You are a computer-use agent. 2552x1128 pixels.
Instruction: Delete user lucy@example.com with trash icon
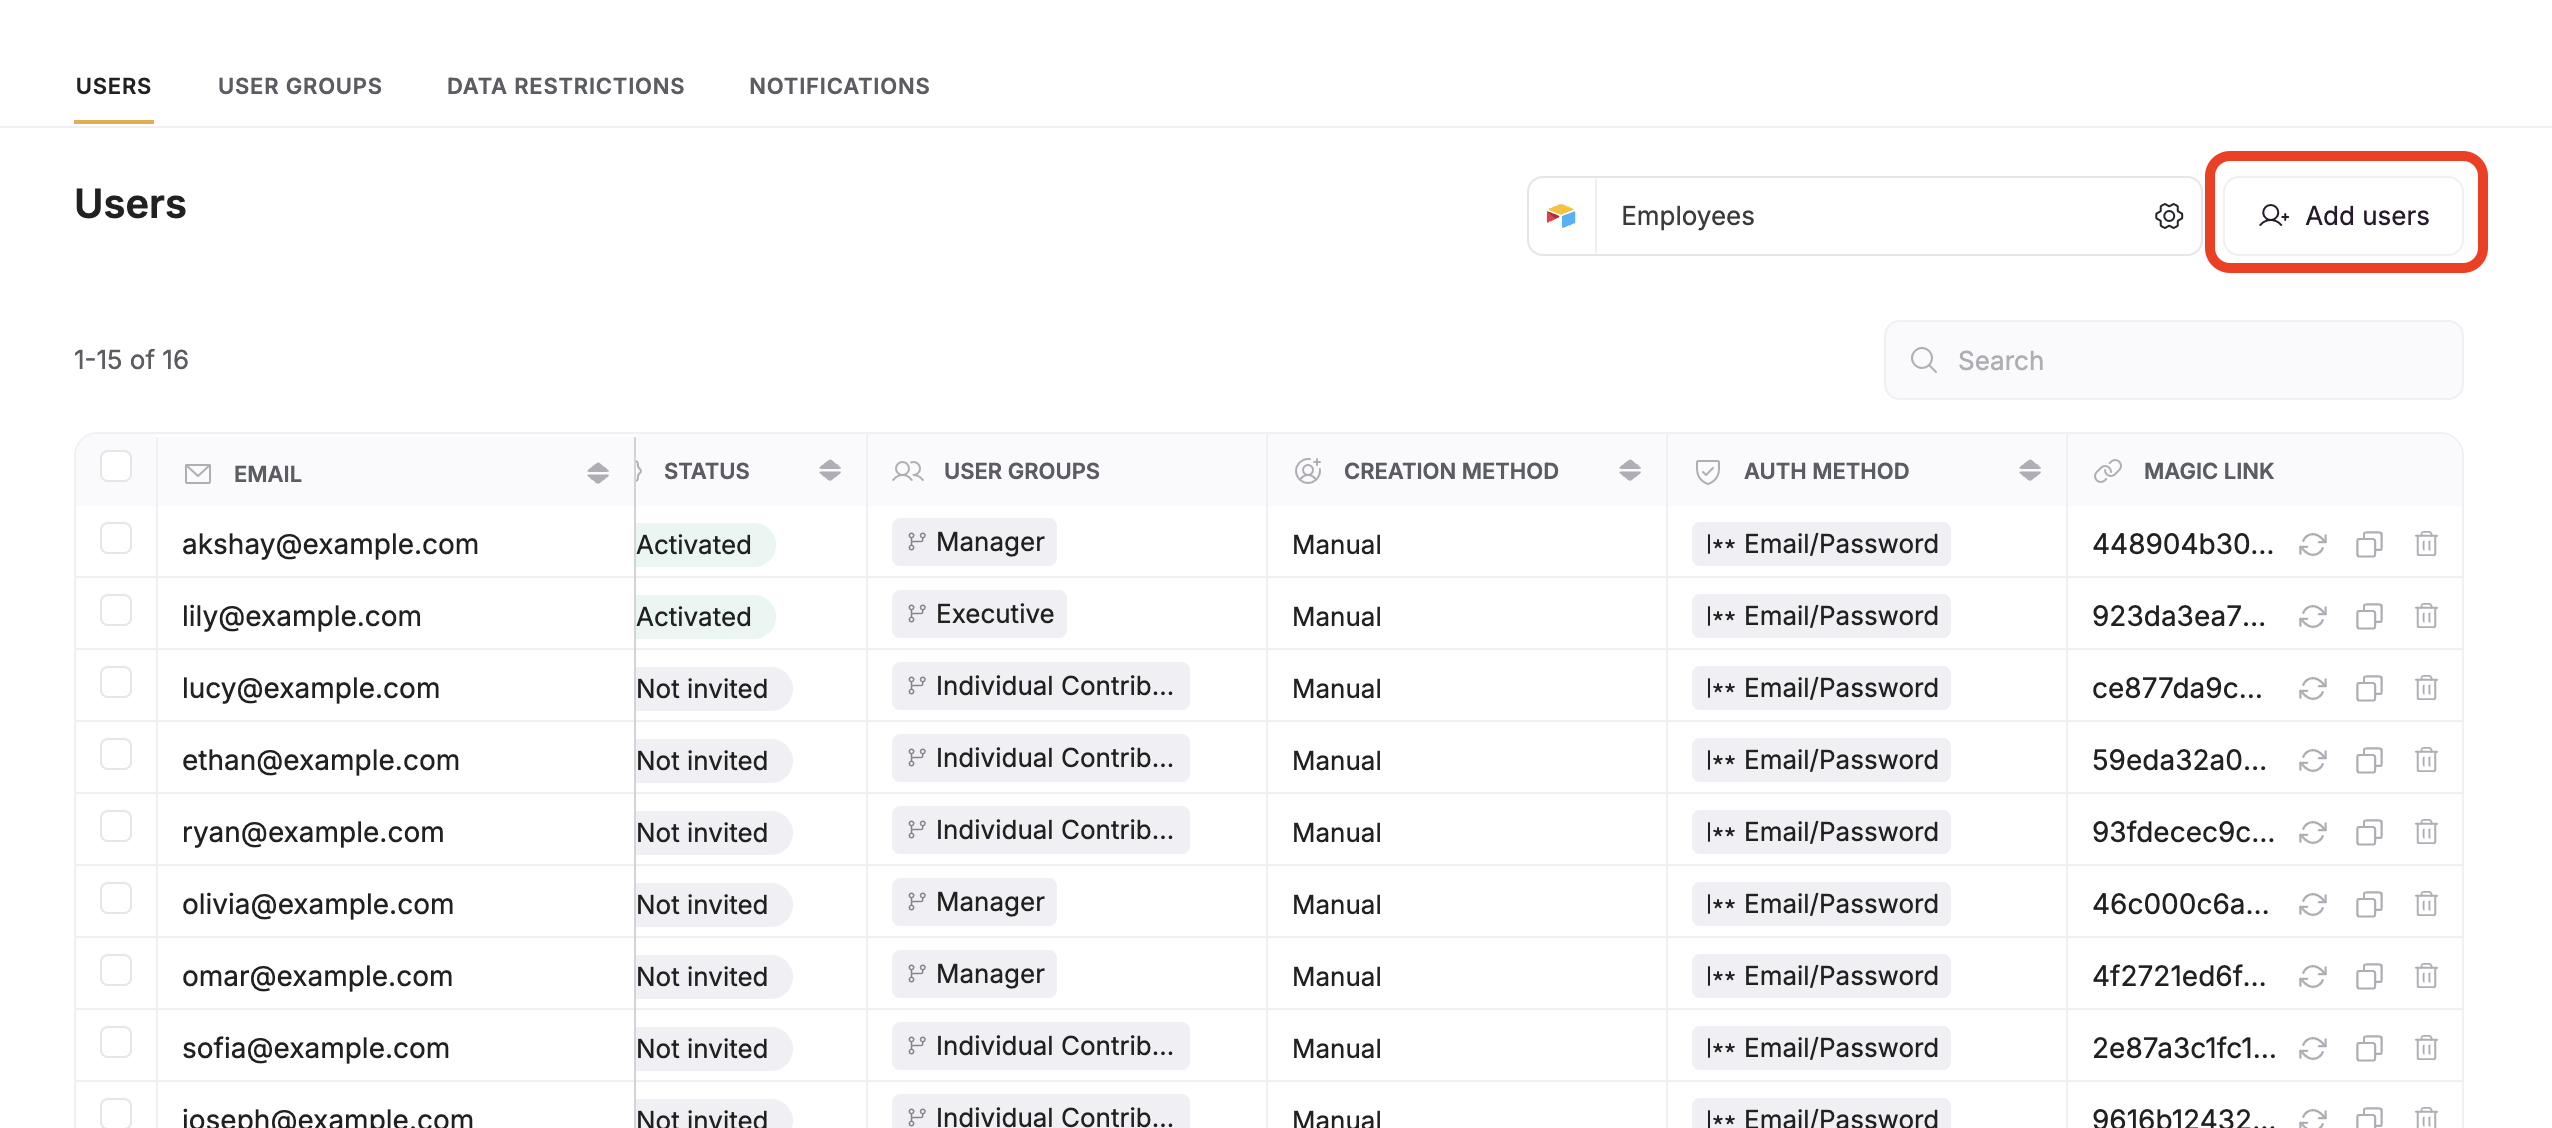tap(2426, 688)
